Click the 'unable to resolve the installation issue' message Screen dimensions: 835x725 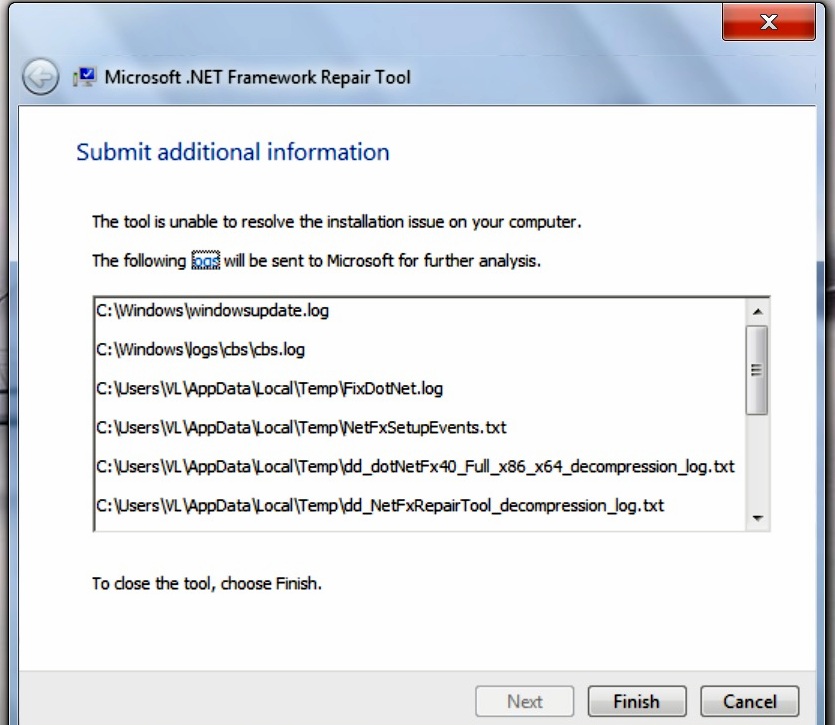tap(337, 222)
